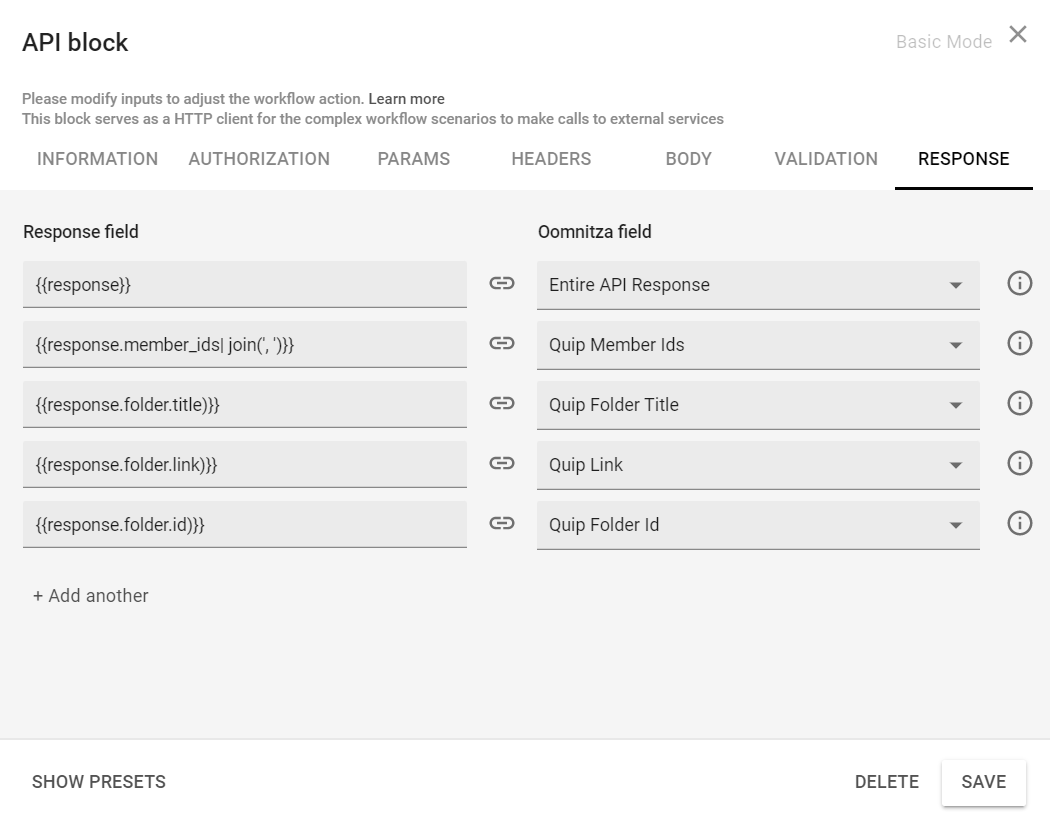Click the link icon next to member_ids mapping
1050x820 pixels.
click(501, 344)
